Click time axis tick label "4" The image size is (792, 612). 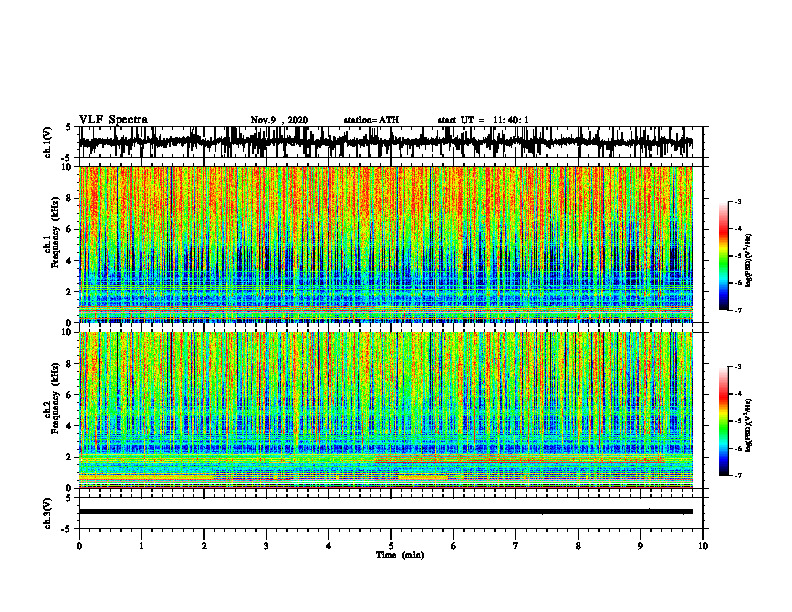click(x=329, y=546)
